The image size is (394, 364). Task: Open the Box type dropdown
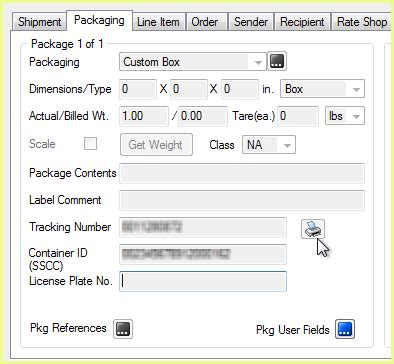[322, 89]
